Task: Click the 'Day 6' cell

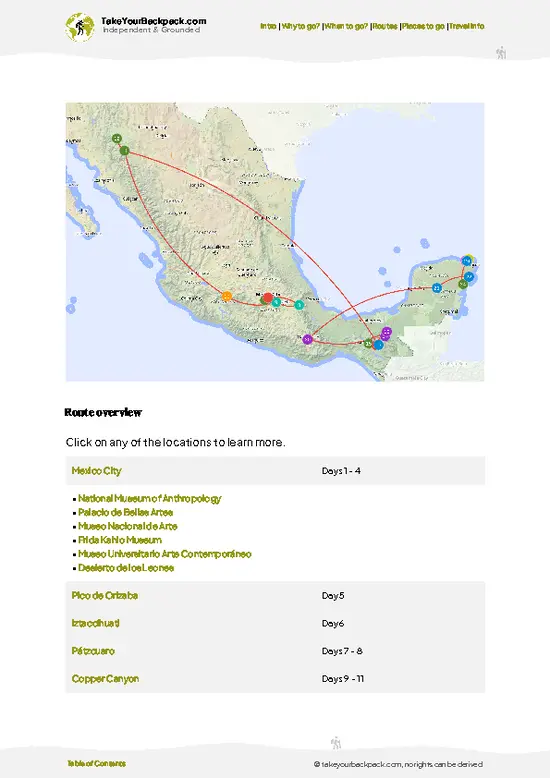Action: point(333,623)
